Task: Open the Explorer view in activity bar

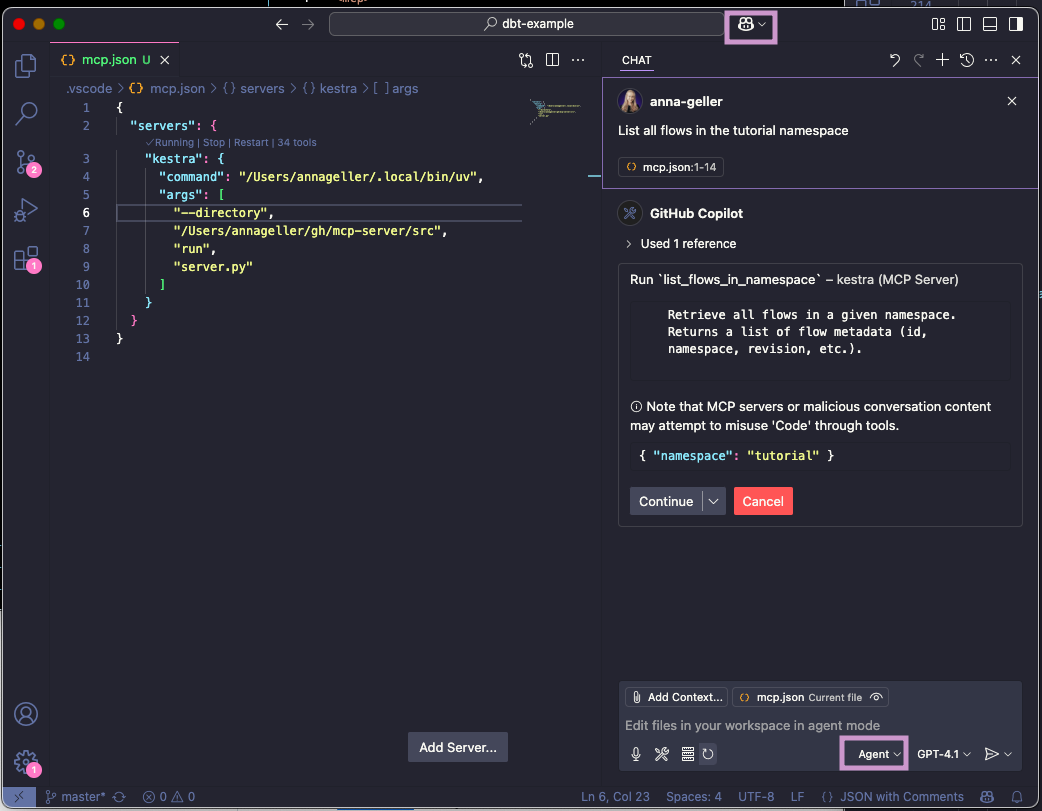Action: click(26, 67)
